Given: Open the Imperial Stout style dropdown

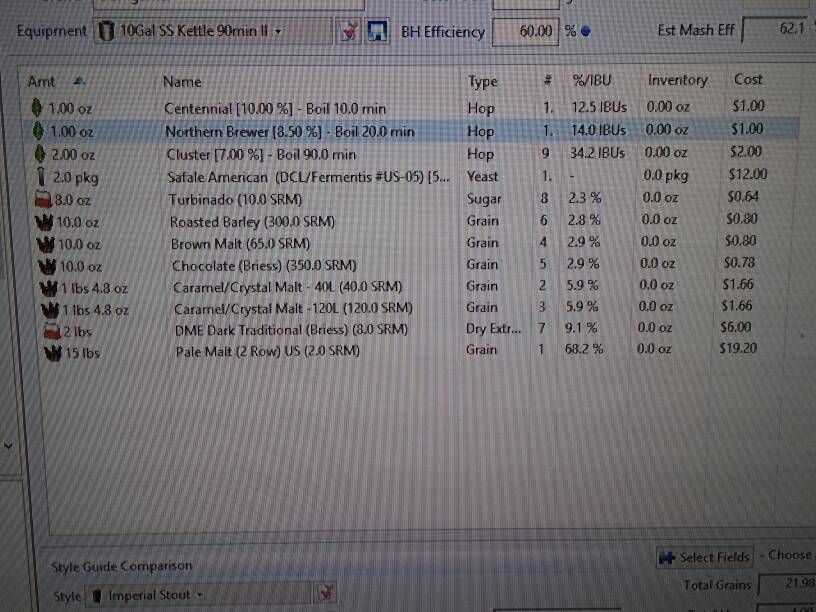Looking at the screenshot, I should tap(199, 595).
